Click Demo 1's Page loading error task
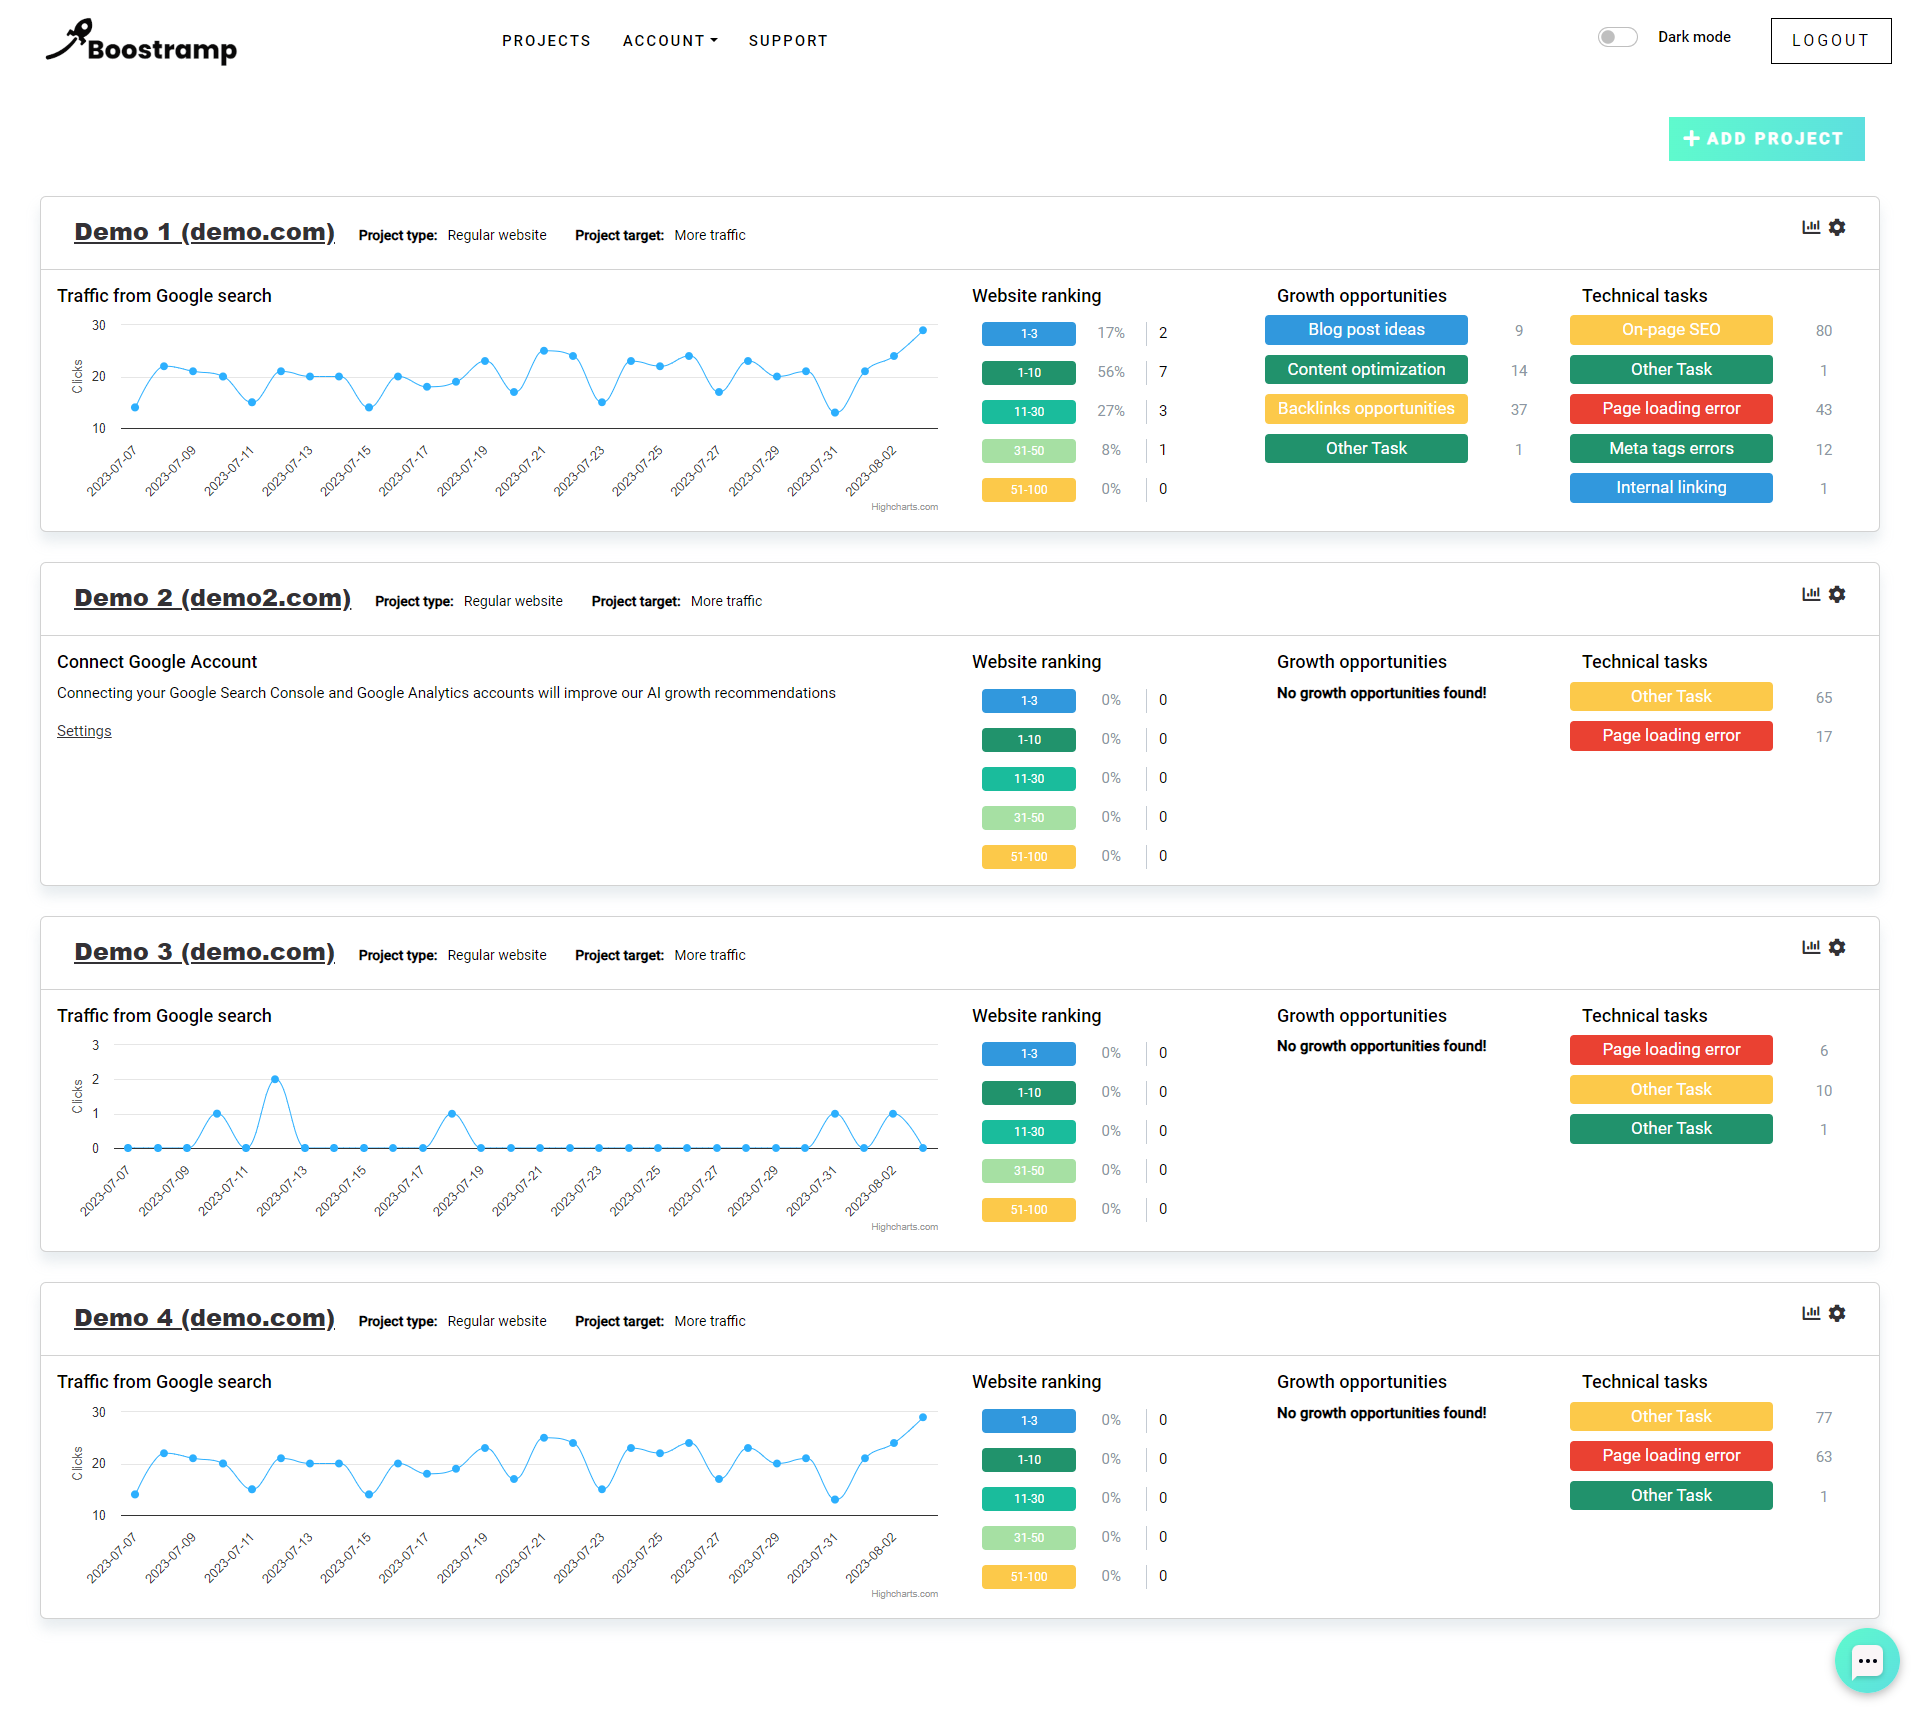Image resolution: width=1920 pixels, height=1719 pixels. click(x=1670, y=409)
